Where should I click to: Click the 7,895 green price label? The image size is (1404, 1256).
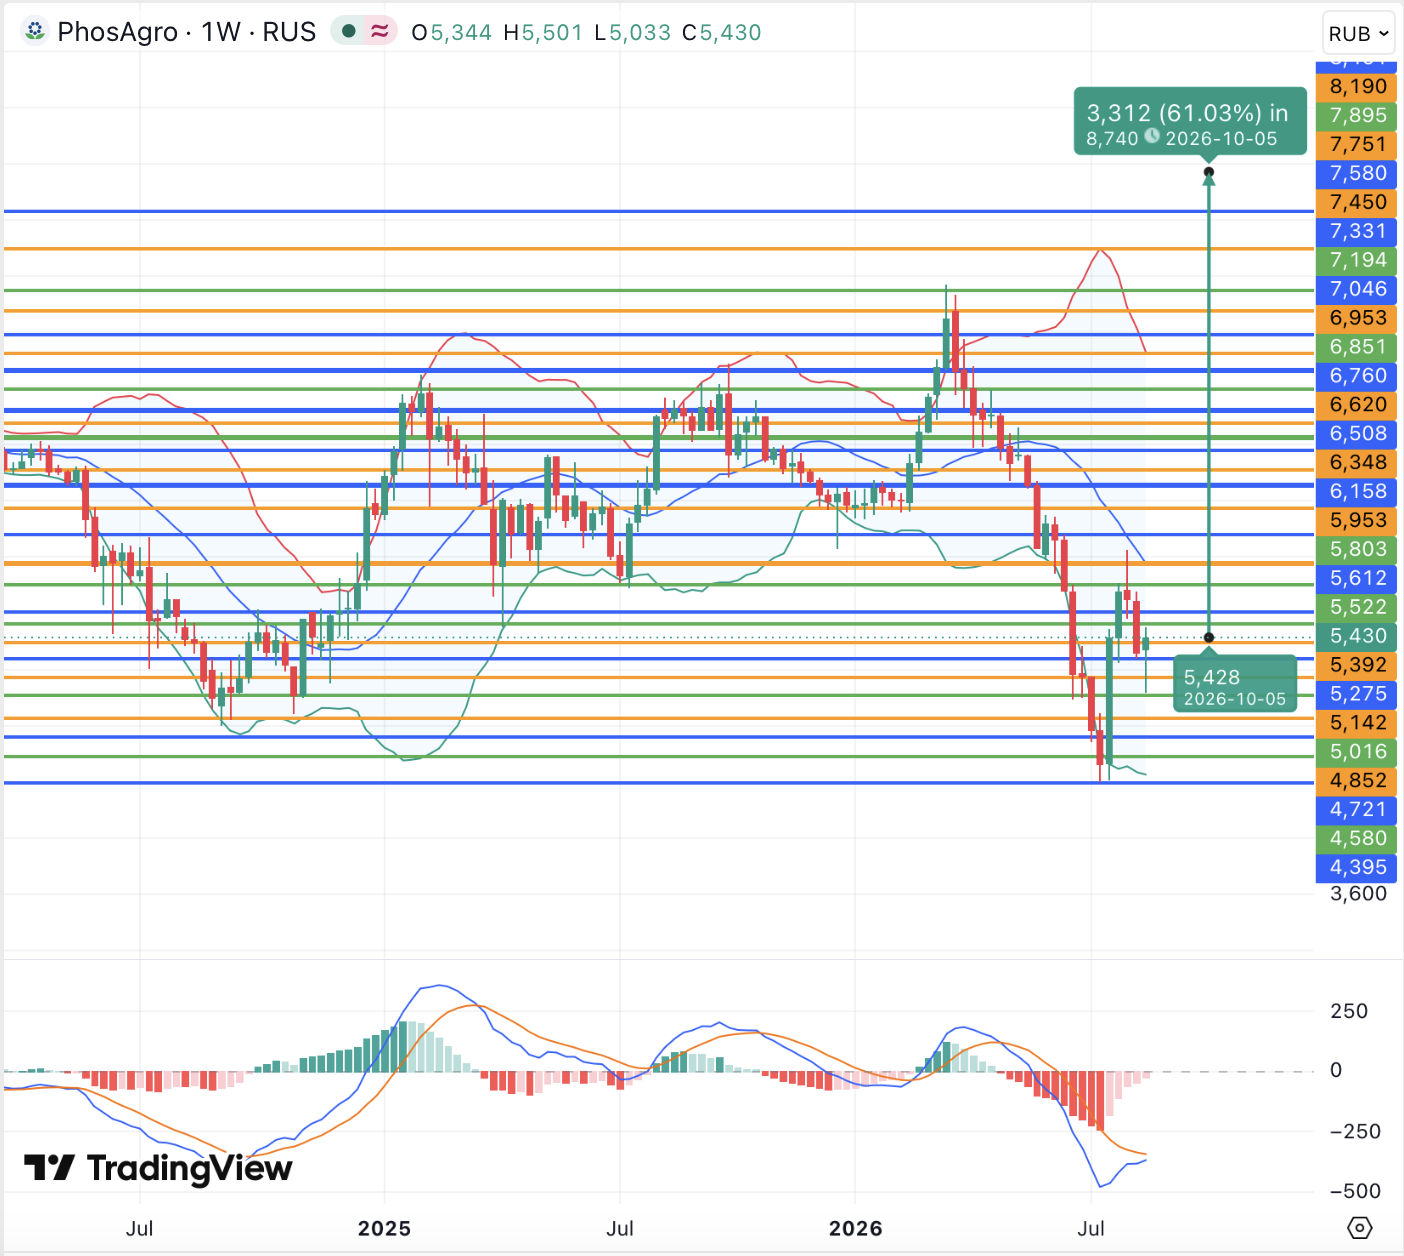(1357, 116)
